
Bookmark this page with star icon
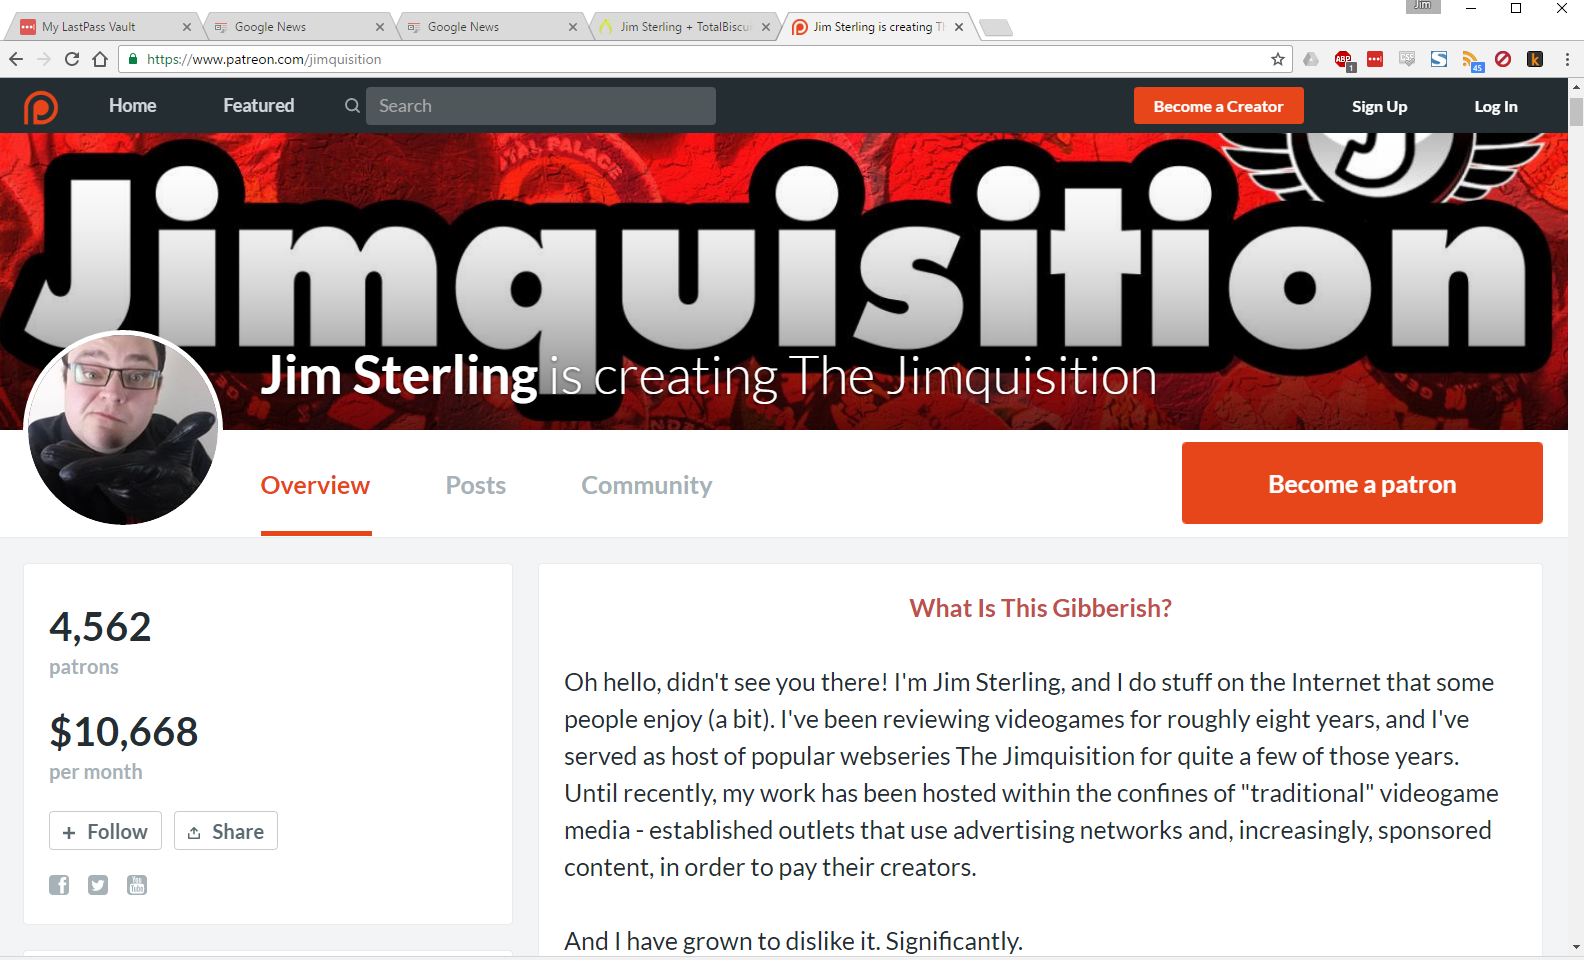point(1278,59)
